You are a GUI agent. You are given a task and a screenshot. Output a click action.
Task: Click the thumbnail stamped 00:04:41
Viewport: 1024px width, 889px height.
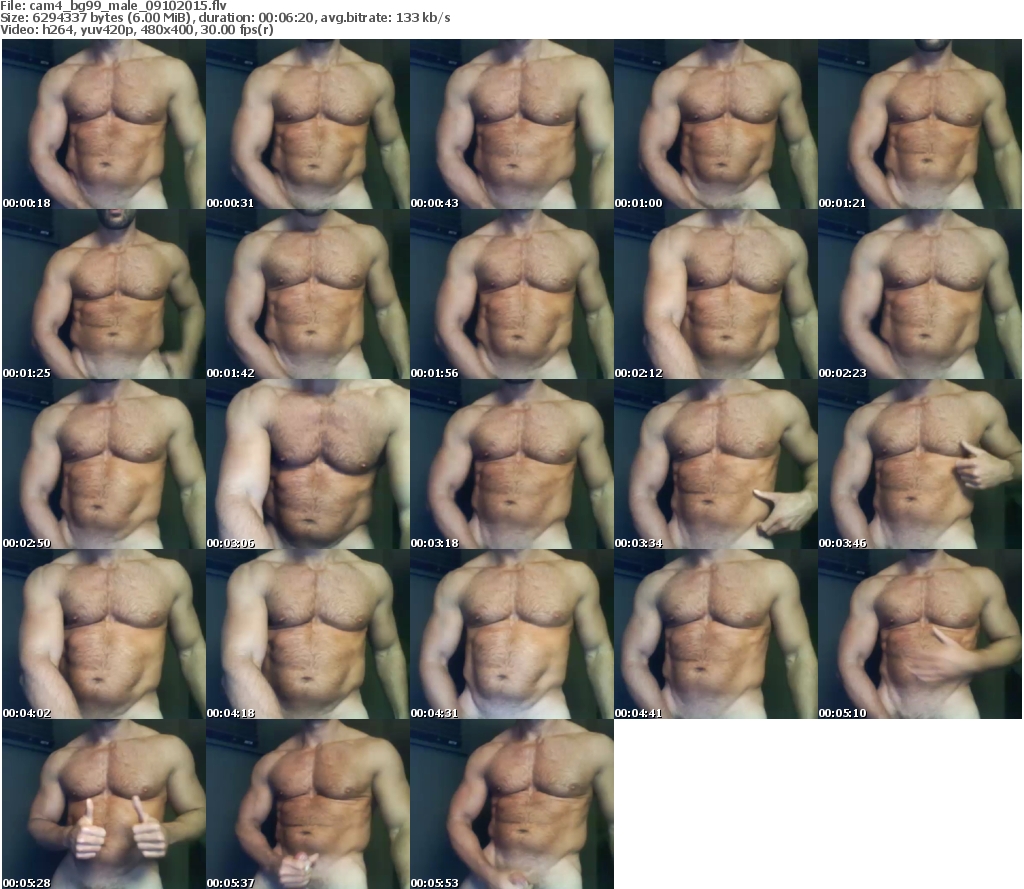[x=716, y=634]
